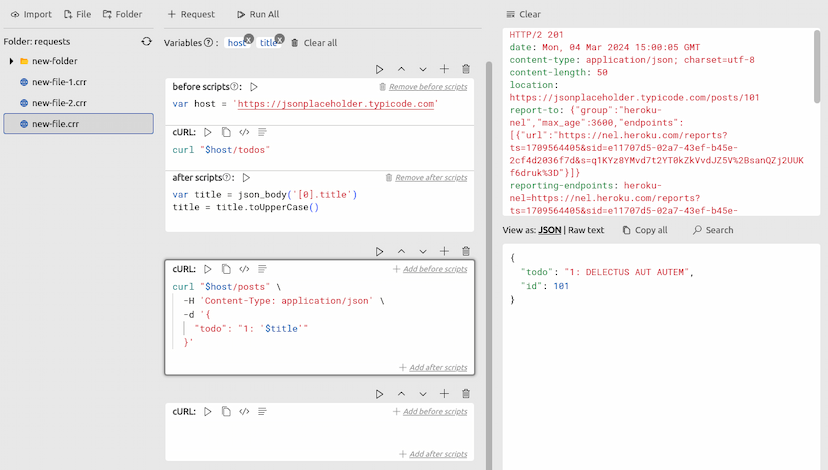Viewport: 828px width, 470px height.
Task: Show code for posts cURL
Action: click(244, 269)
